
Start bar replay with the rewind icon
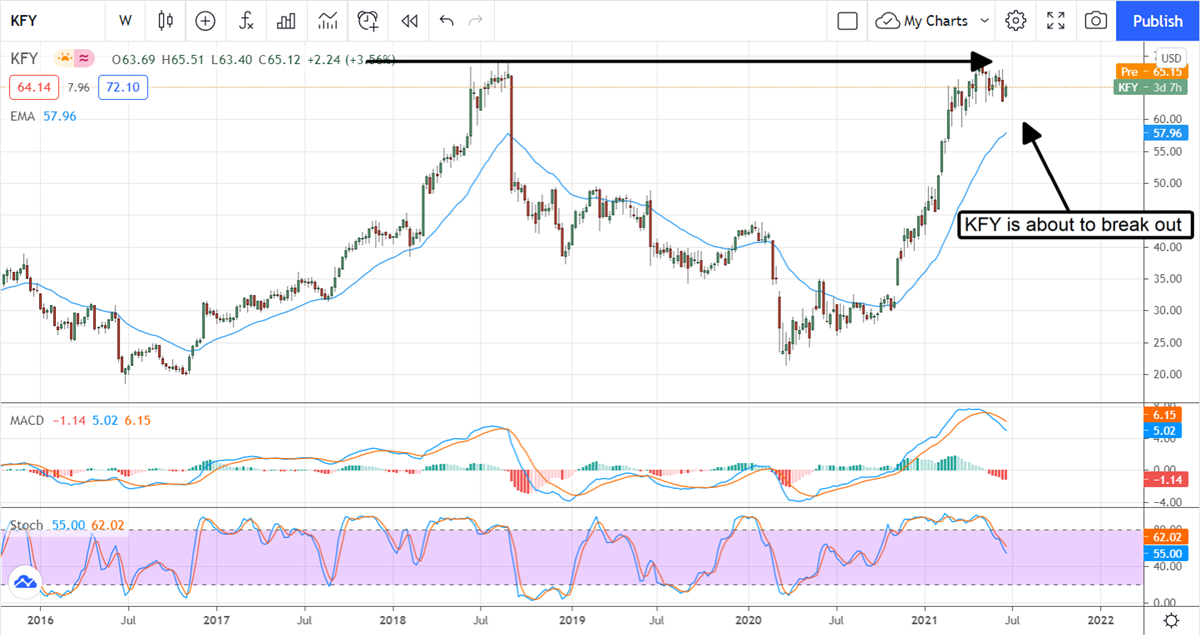pyautogui.click(x=408, y=20)
